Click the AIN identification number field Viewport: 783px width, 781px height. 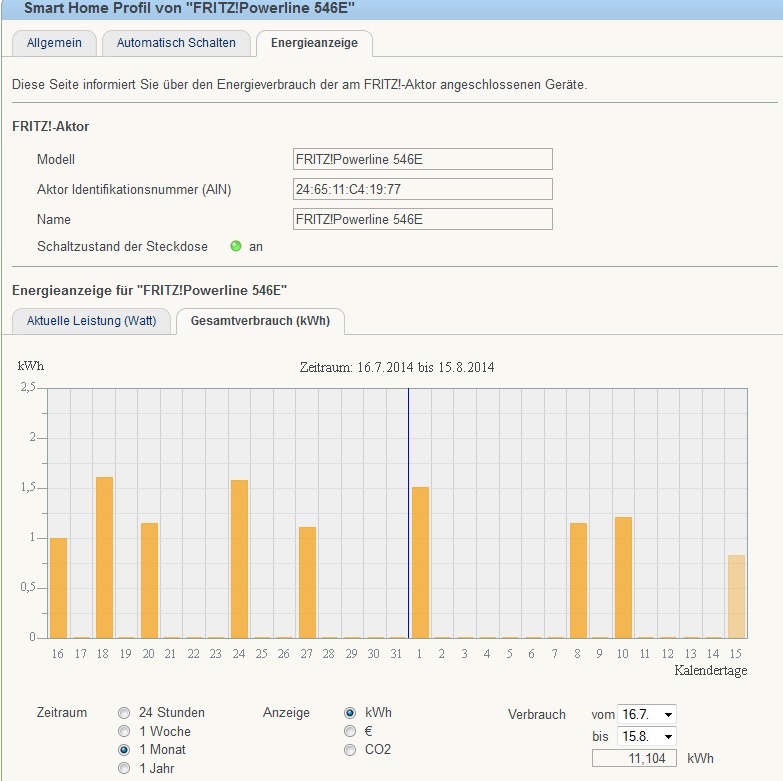click(422, 189)
